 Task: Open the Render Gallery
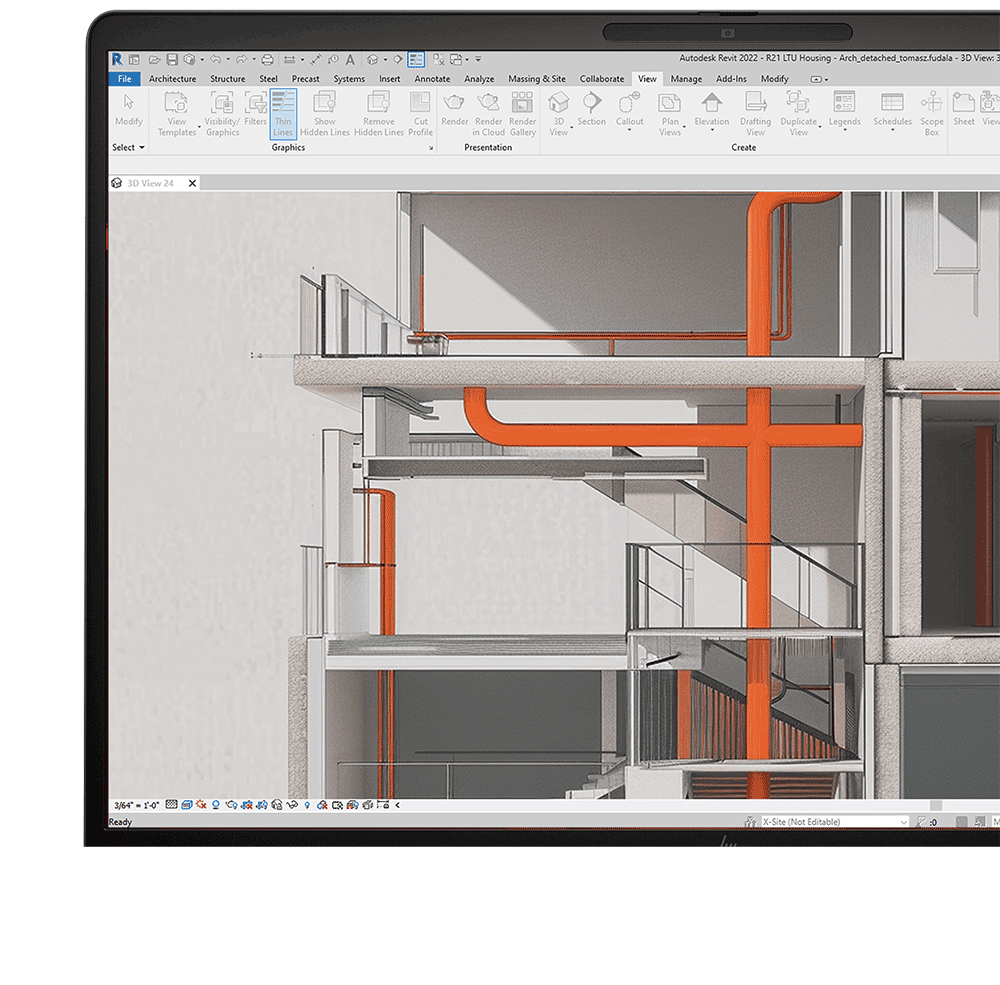(522, 110)
